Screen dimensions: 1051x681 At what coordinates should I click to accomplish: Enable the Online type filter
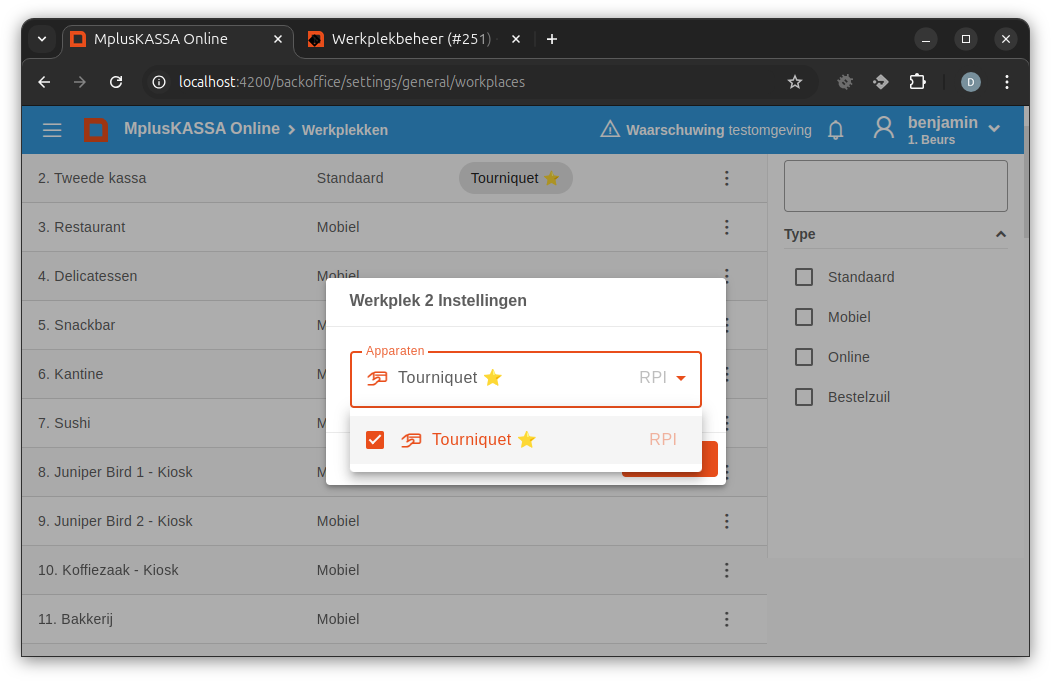tap(804, 357)
